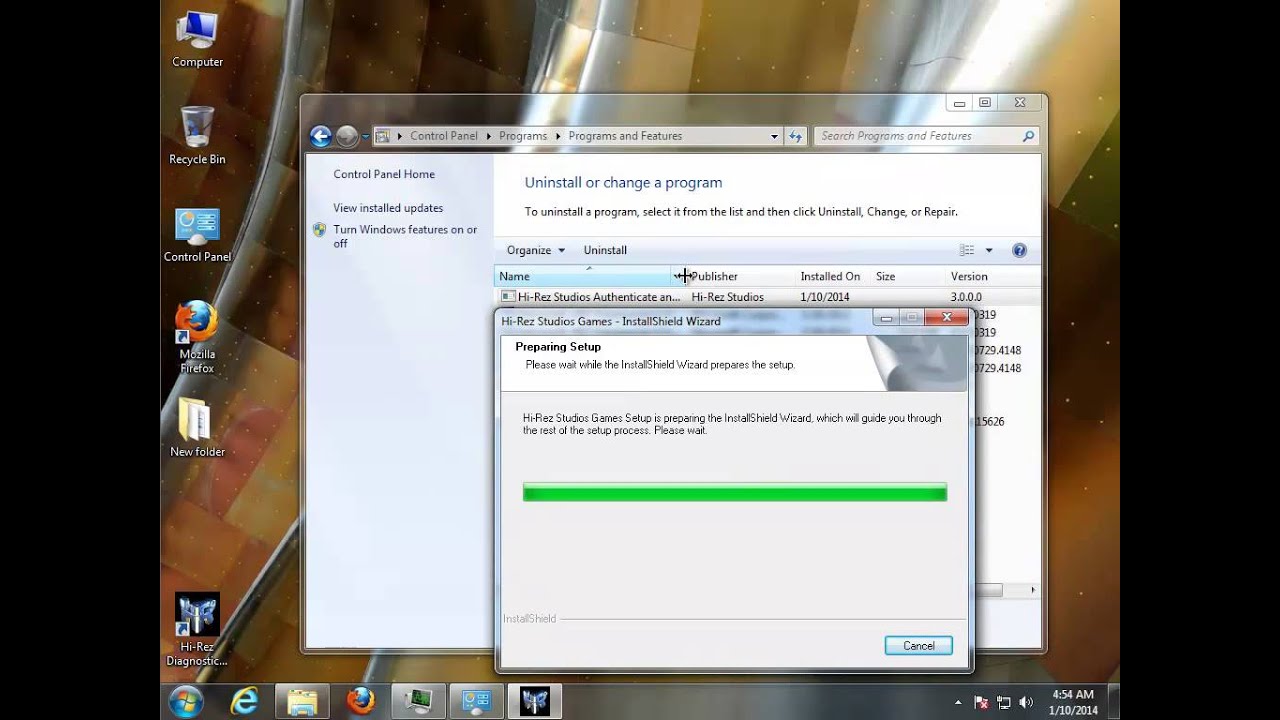Image resolution: width=1280 pixels, height=720 pixels.
Task: Switch to Hi-Rez installer taskbar button
Action: pyautogui.click(x=535, y=701)
